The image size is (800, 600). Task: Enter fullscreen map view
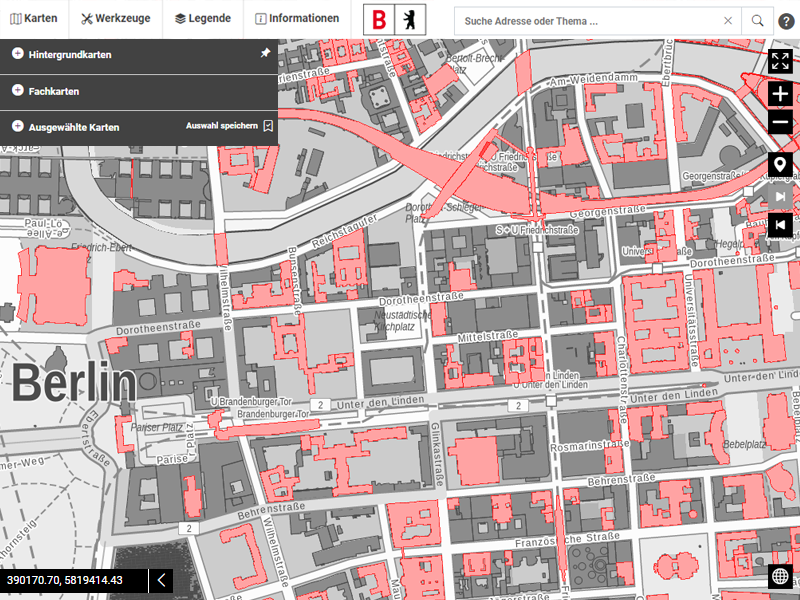coord(780,60)
